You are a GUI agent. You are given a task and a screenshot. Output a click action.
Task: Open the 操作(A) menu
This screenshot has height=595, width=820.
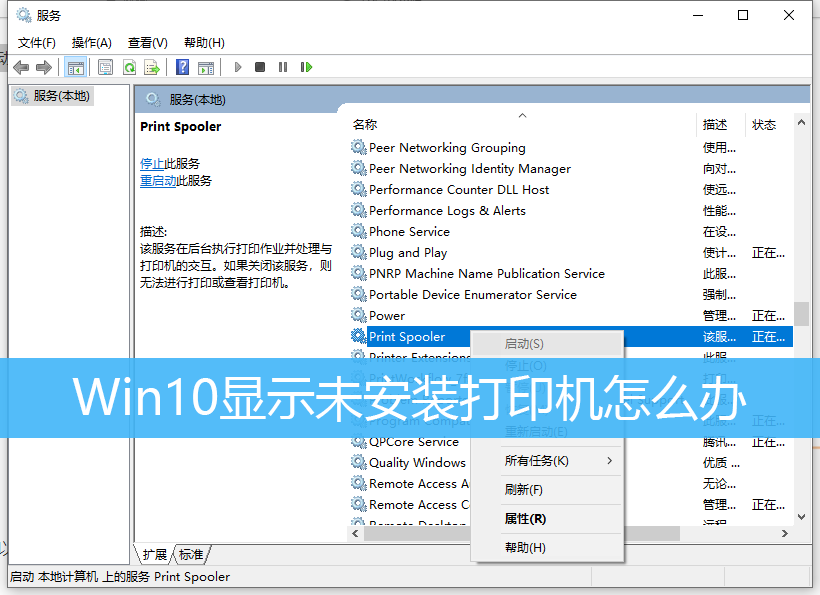(91, 42)
